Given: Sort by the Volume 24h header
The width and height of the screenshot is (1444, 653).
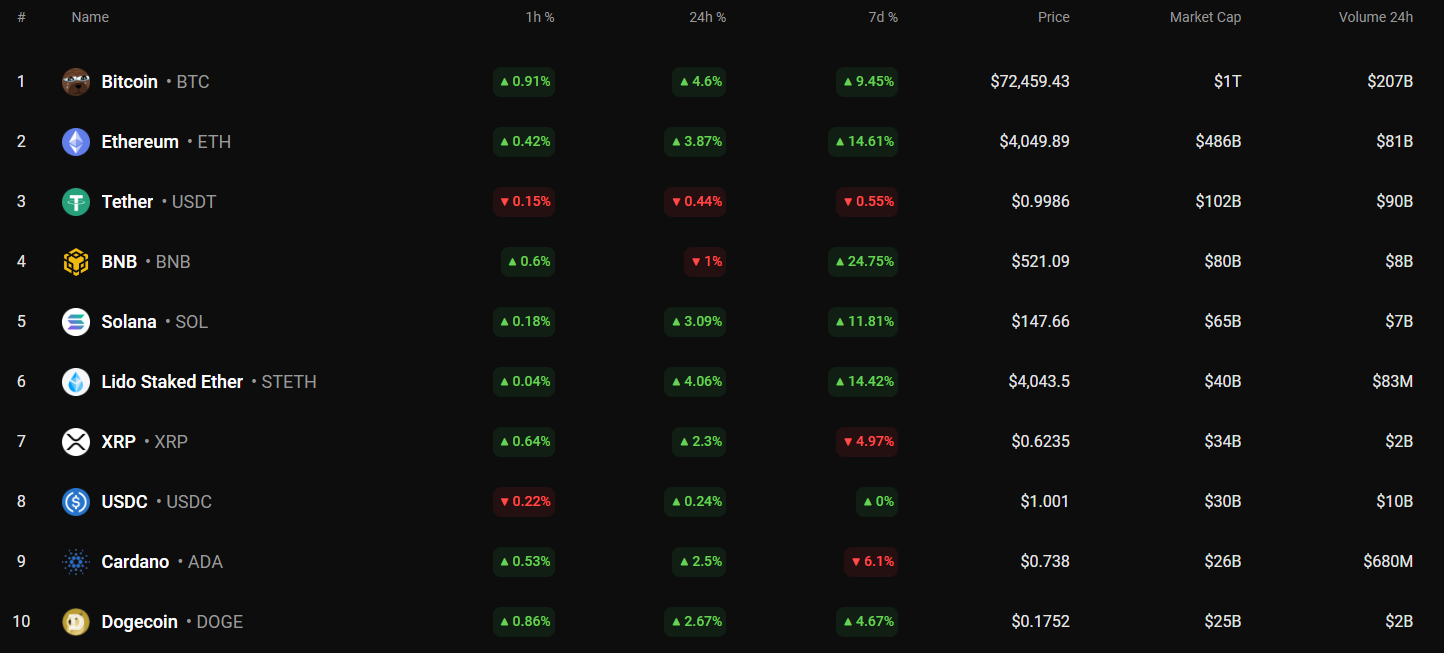Looking at the screenshot, I should (x=1375, y=17).
